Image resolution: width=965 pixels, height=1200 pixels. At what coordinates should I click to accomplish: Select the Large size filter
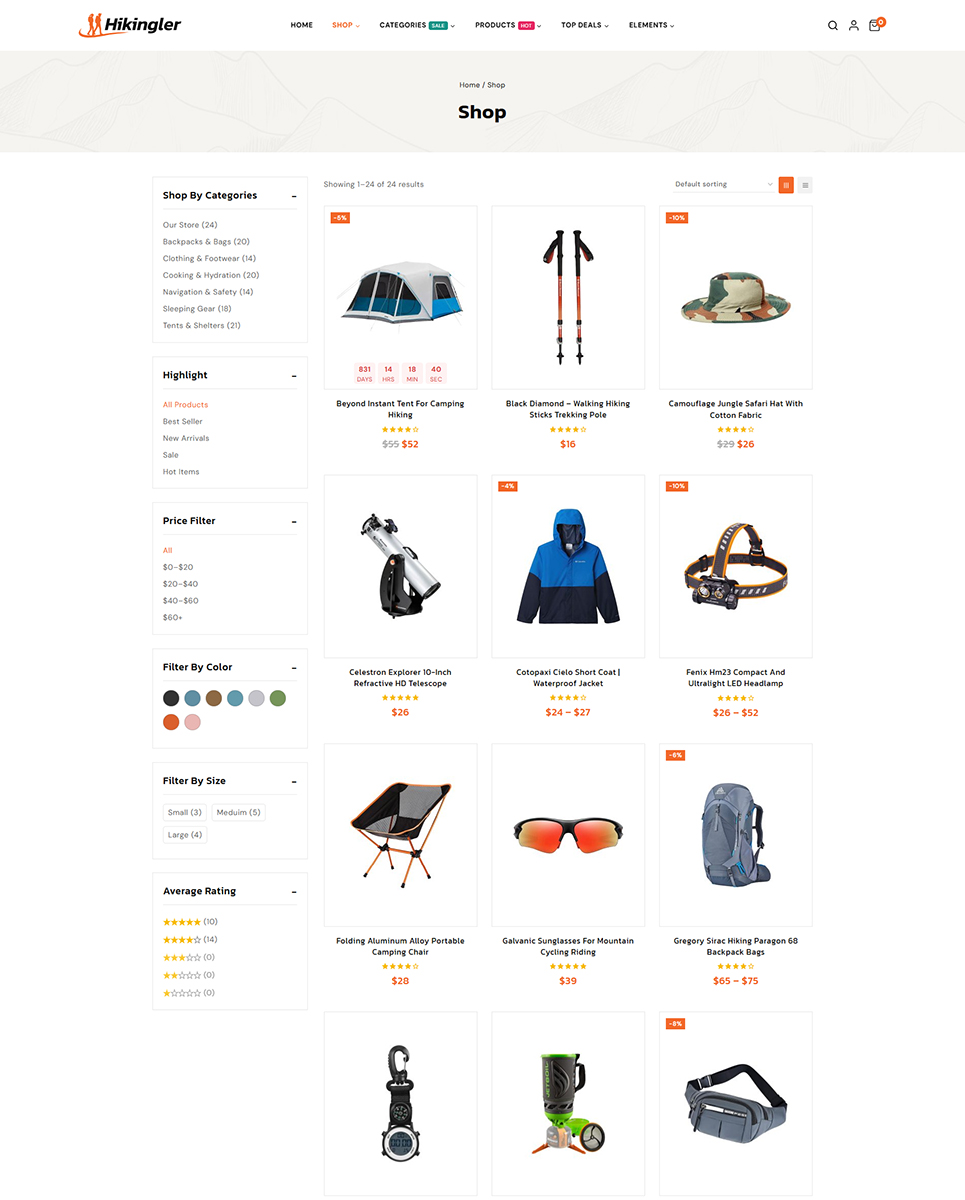click(185, 835)
